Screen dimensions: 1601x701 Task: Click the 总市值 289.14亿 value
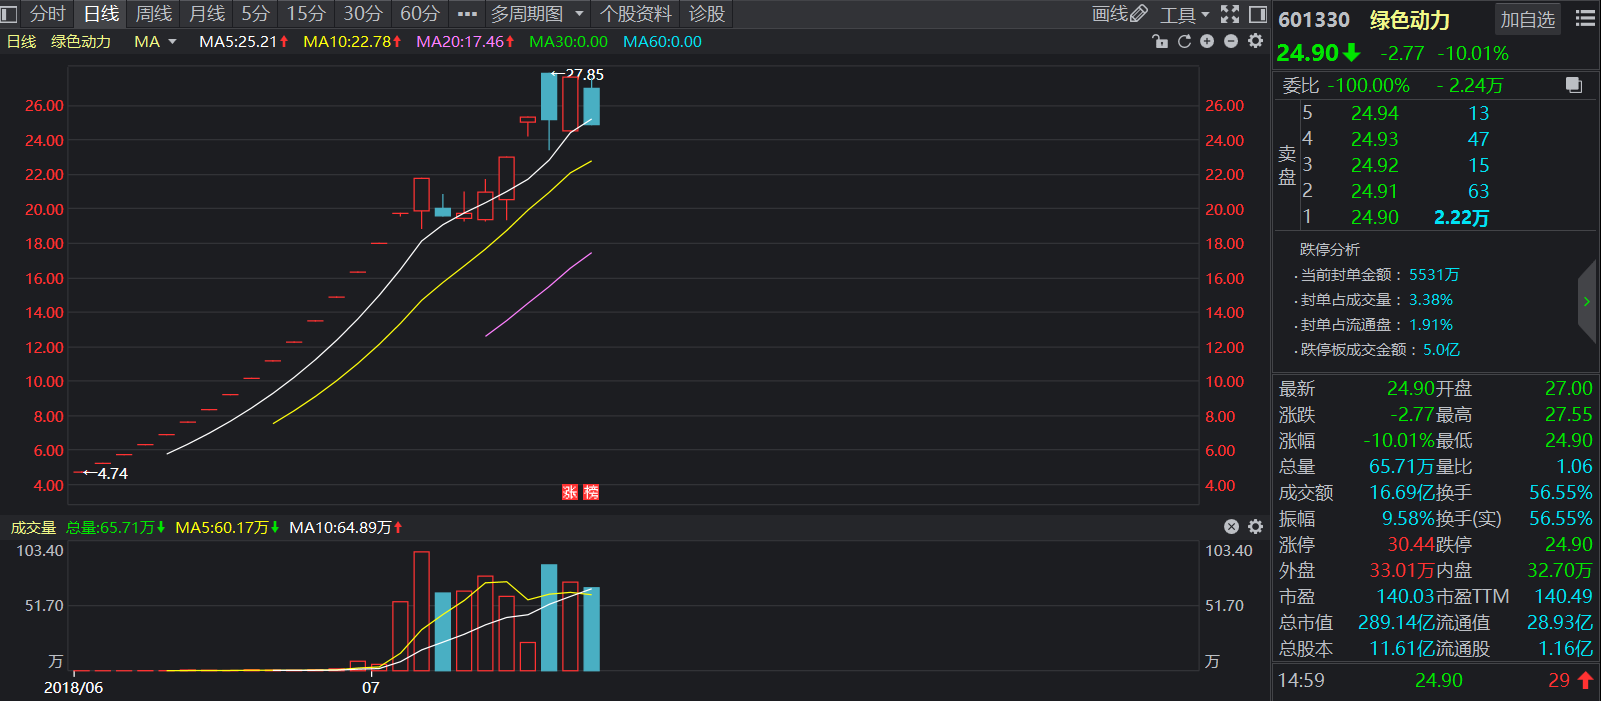[1396, 622]
